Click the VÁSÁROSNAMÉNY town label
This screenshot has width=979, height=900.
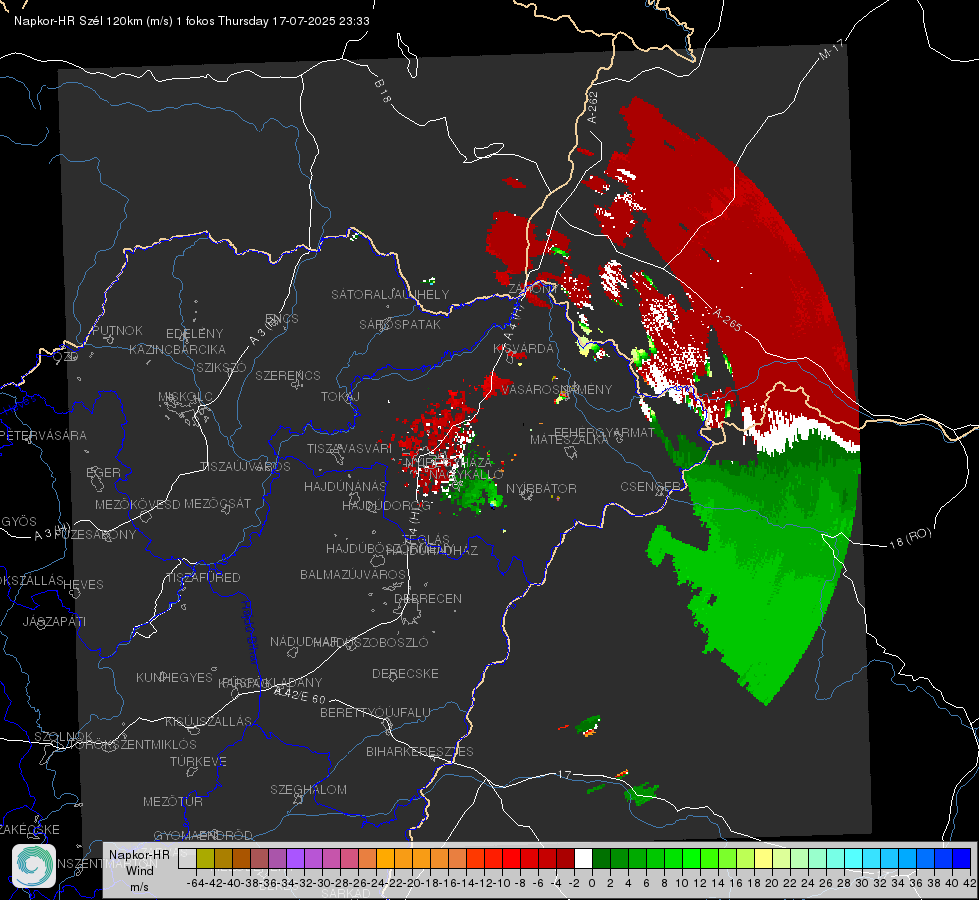click(x=556, y=390)
